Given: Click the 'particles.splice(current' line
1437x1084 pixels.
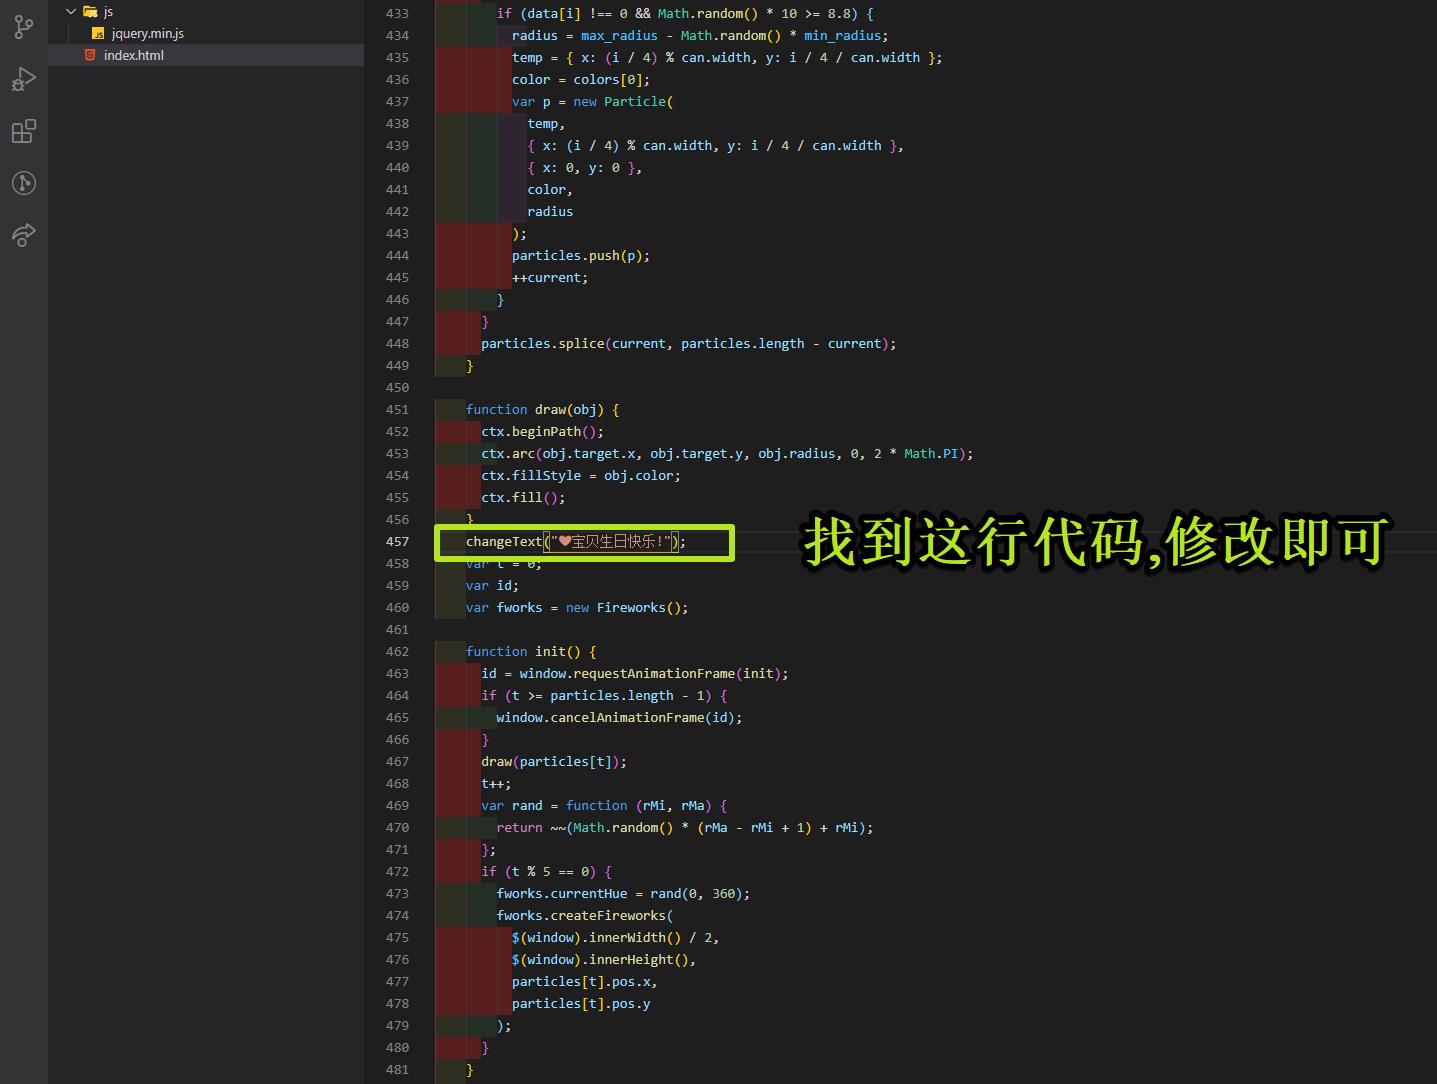Looking at the screenshot, I should tap(689, 343).
